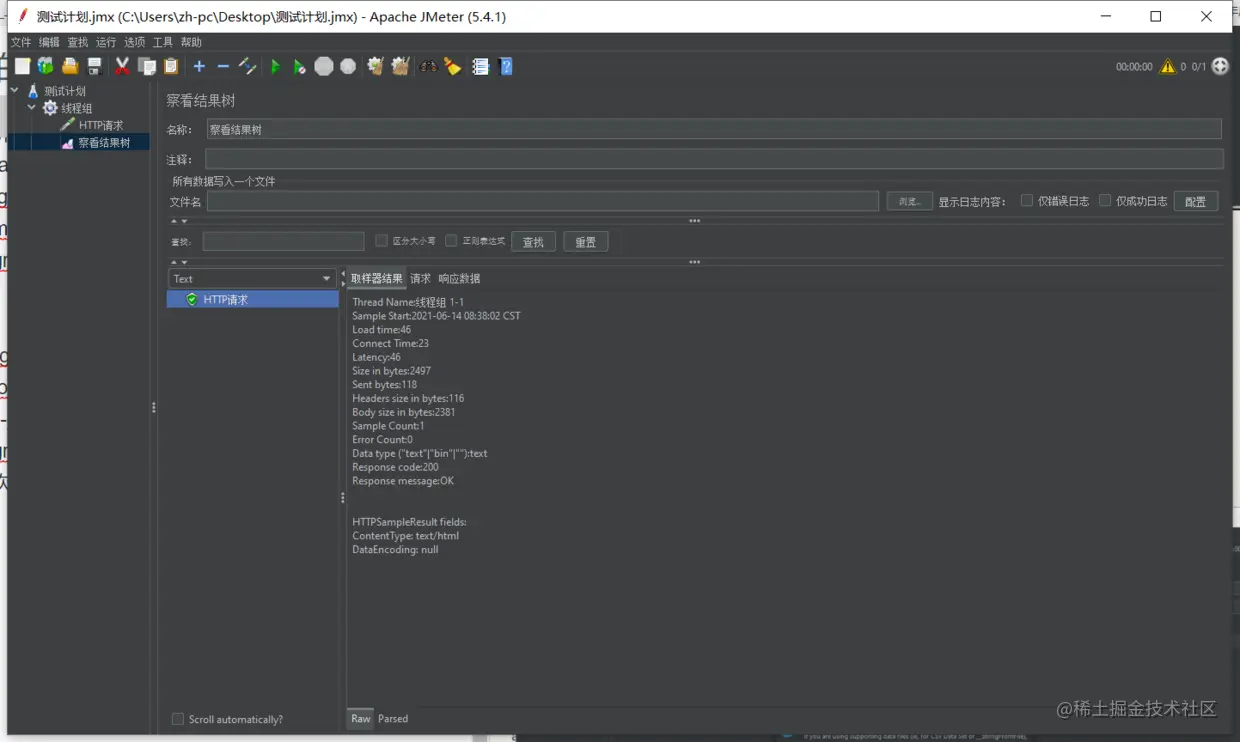1240x742 pixels.
Task: Check the Scroll automatically? checkbox
Action: 178,719
